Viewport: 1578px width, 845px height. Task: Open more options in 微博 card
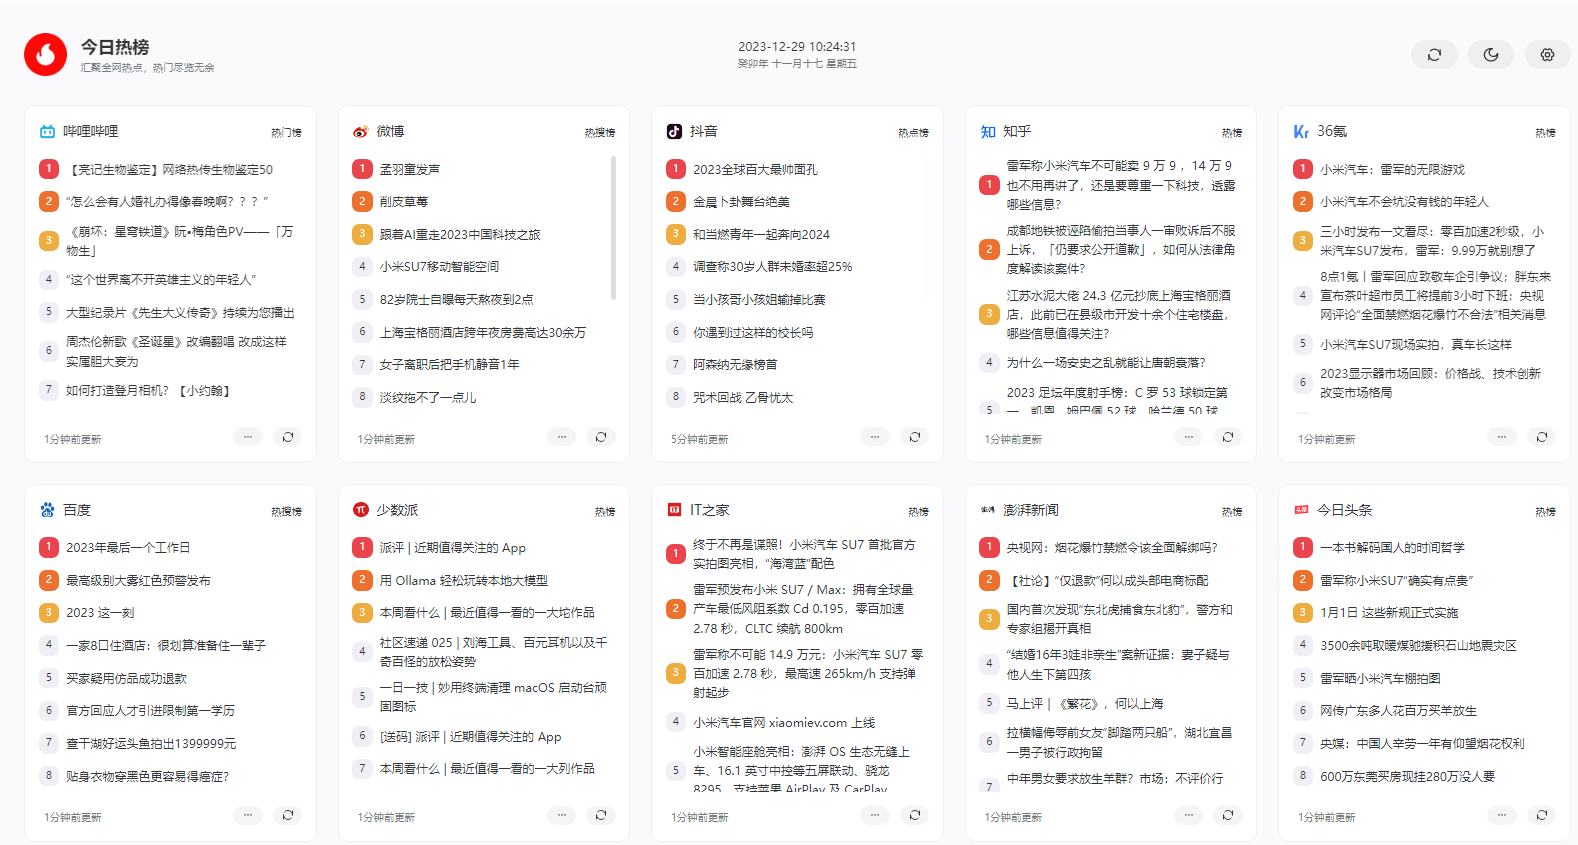click(x=562, y=437)
